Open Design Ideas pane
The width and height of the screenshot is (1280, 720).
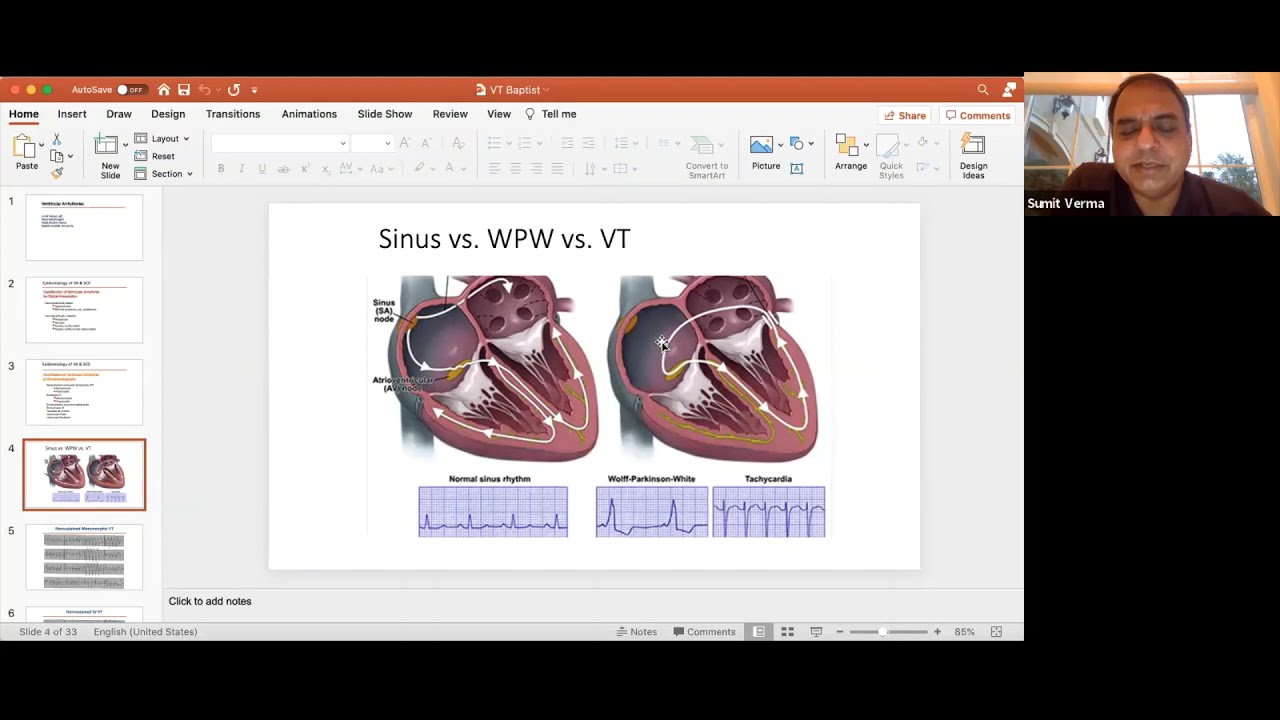pyautogui.click(x=973, y=157)
